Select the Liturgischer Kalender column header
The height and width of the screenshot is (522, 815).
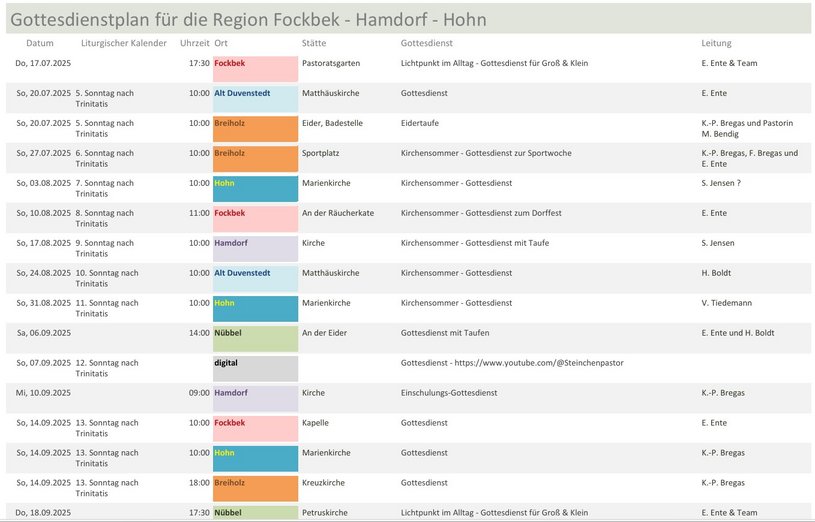click(x=124, y=43)
